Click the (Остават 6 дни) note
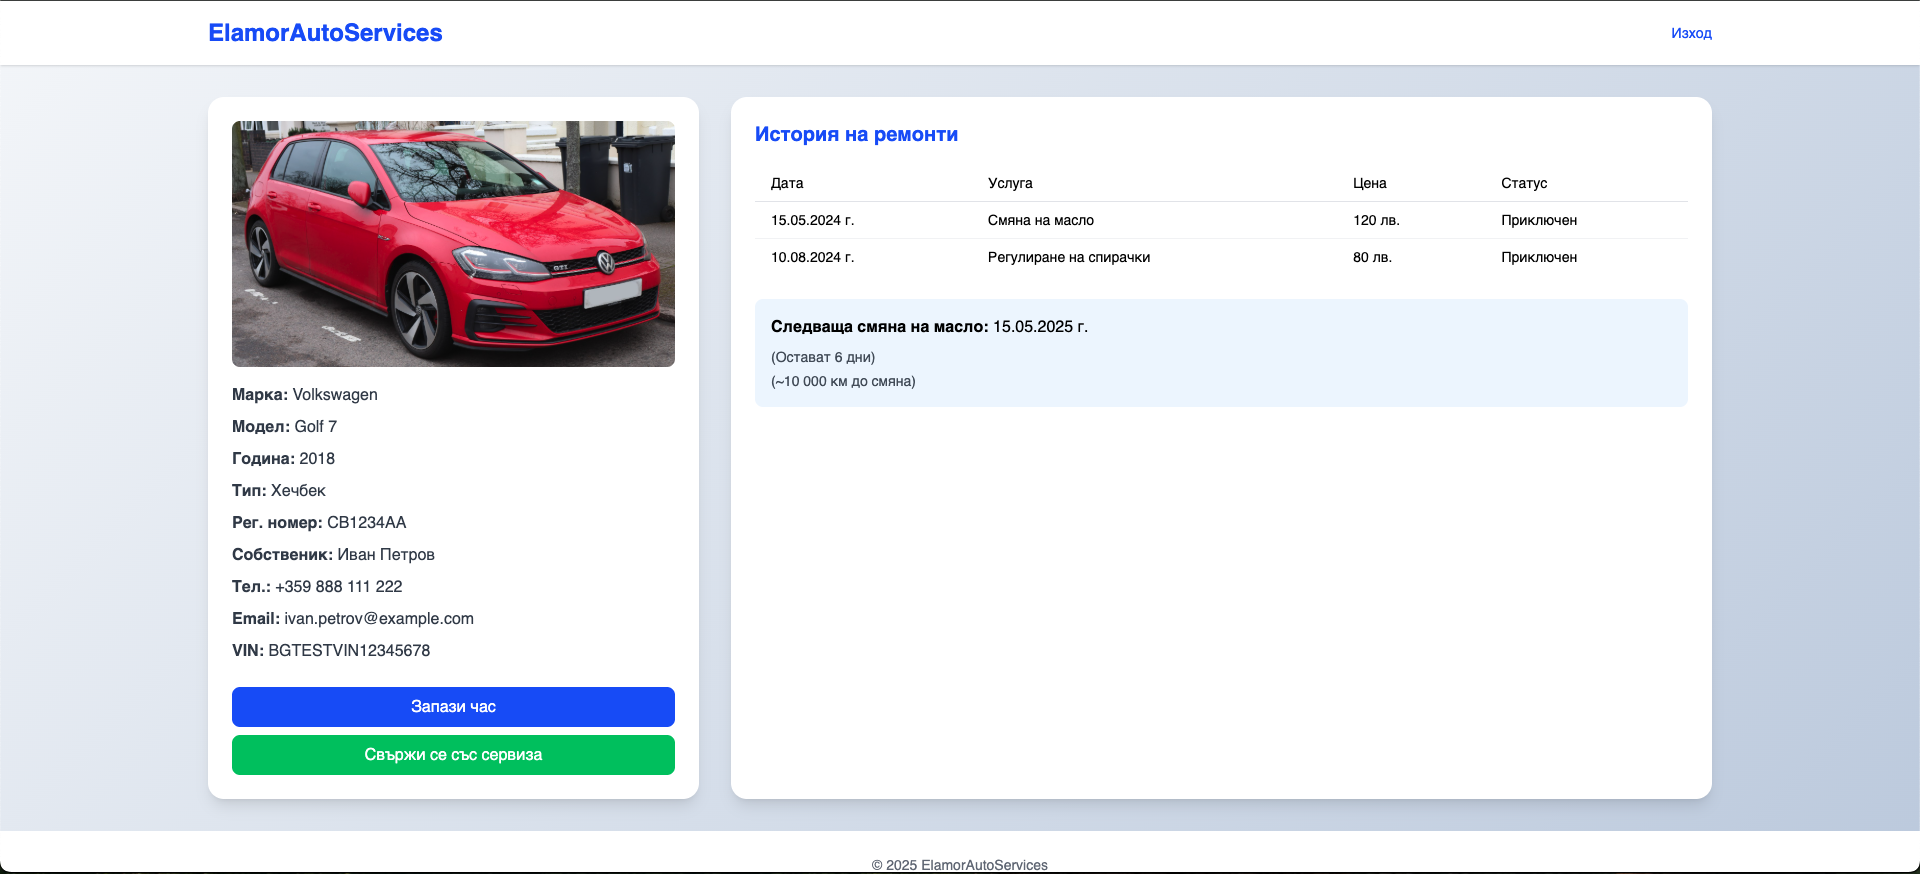This screenshot has height=874, width=1920. coord(823,357)
